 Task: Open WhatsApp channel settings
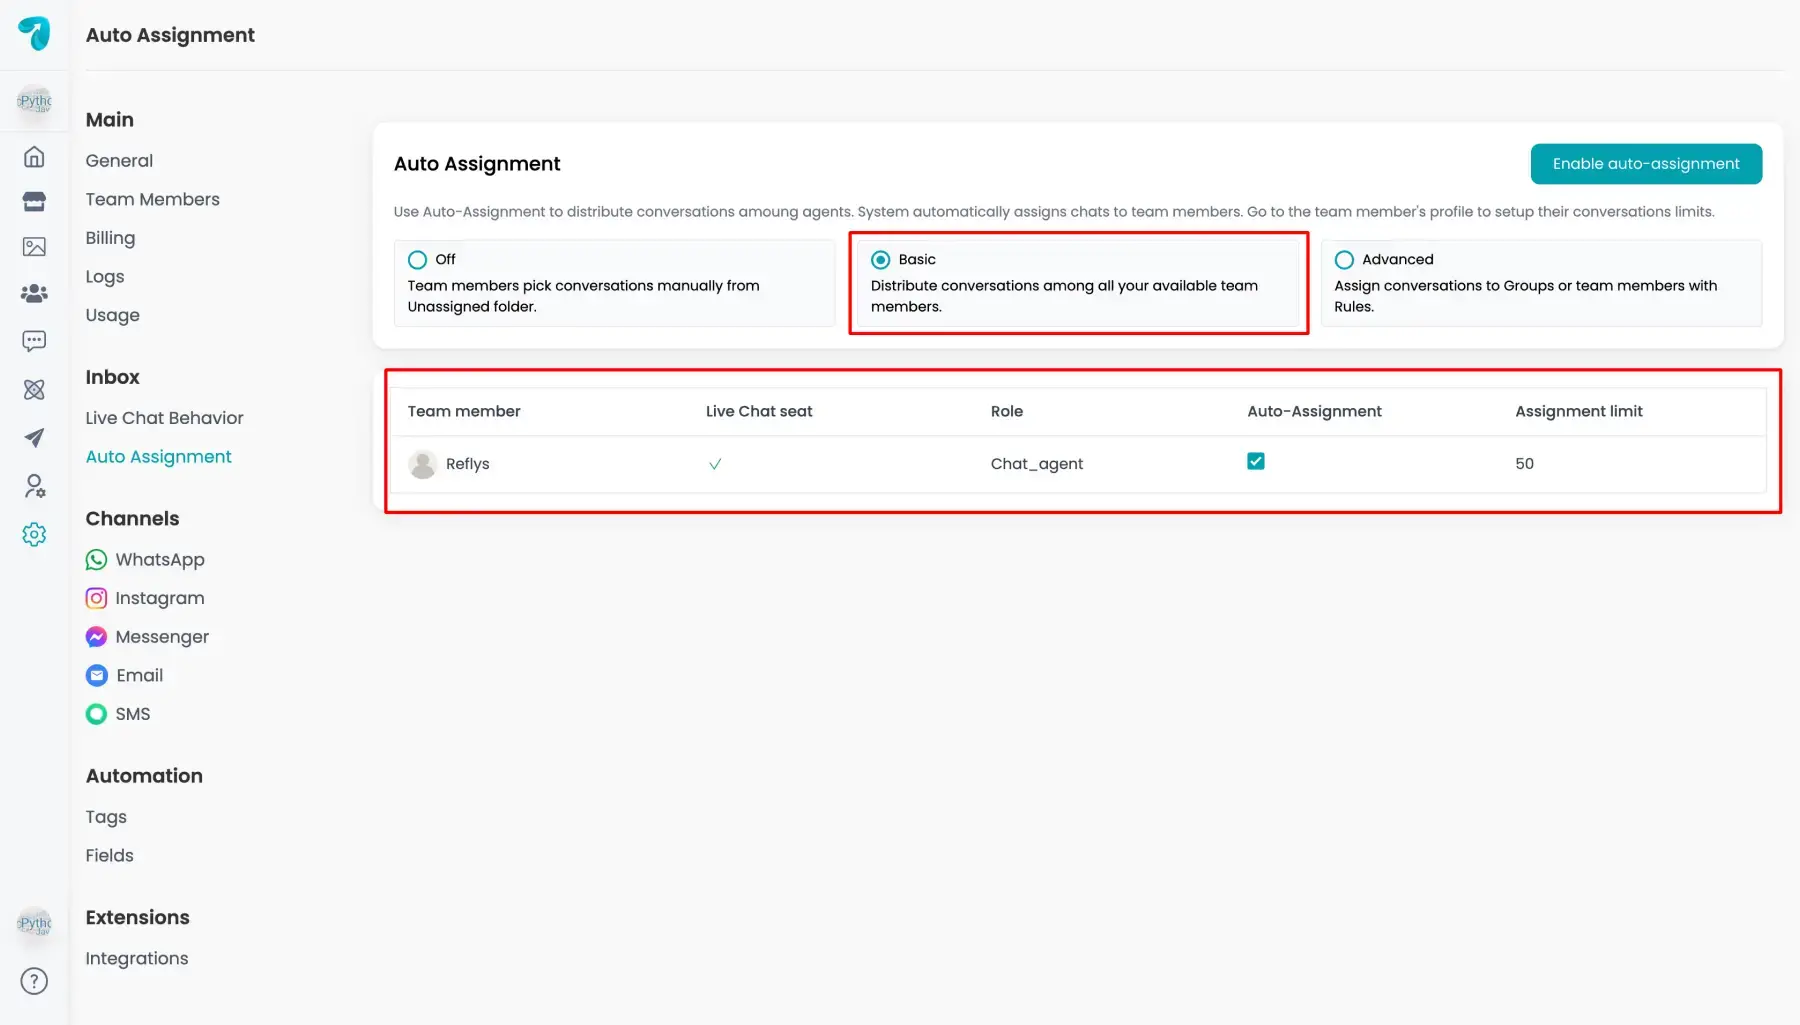tap(159, 560)
